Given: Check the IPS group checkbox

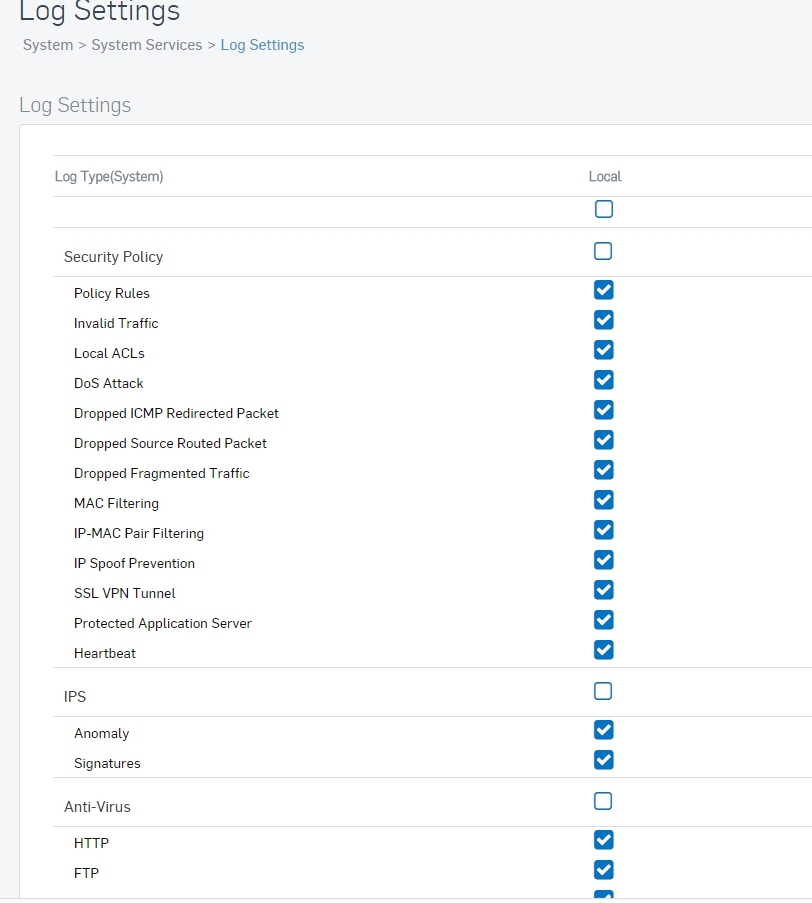Looking at the screenshot, I should [603, 691].
